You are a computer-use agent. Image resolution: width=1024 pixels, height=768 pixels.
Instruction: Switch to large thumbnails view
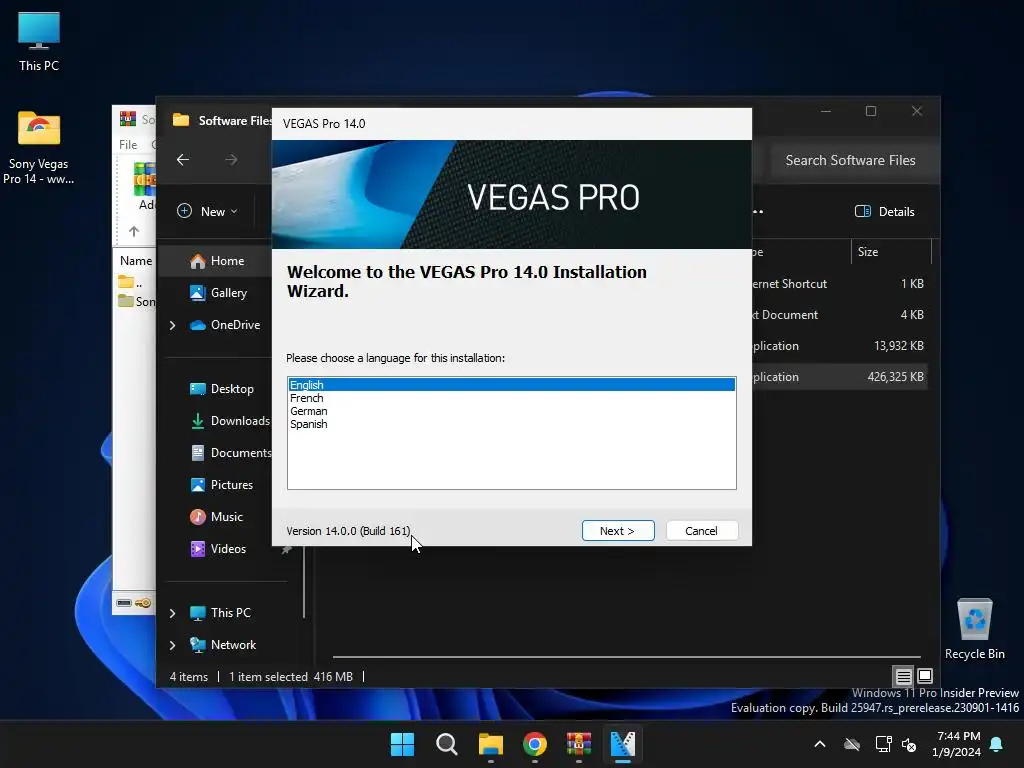click(x=925, y=676)
